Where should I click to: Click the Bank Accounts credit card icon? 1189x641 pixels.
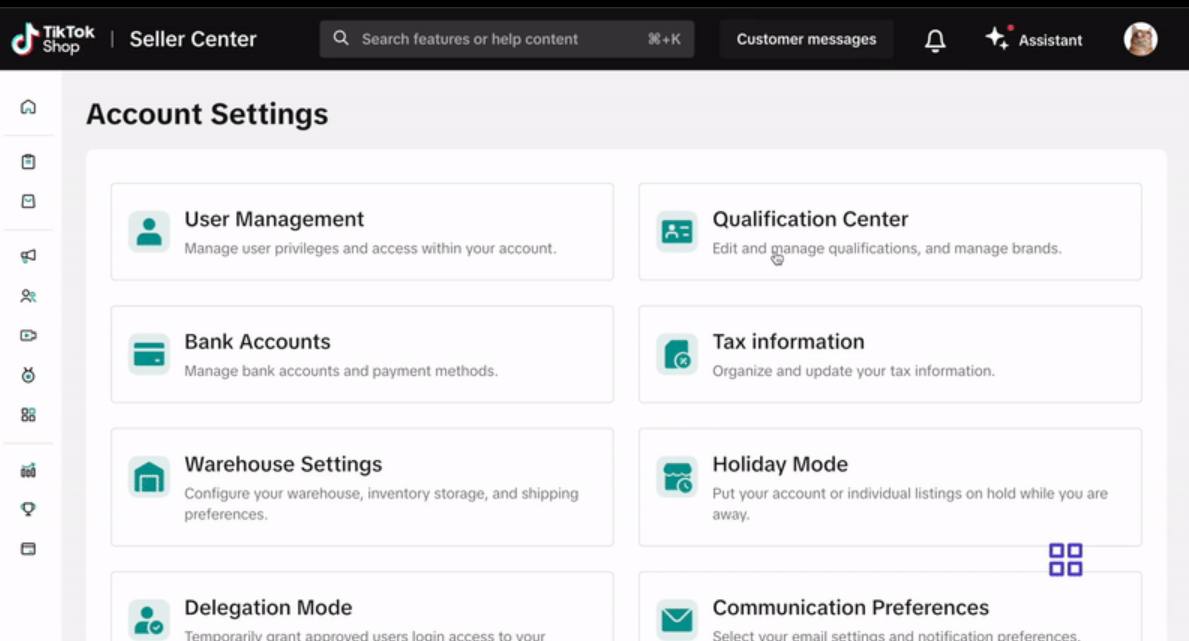(149, 354)
